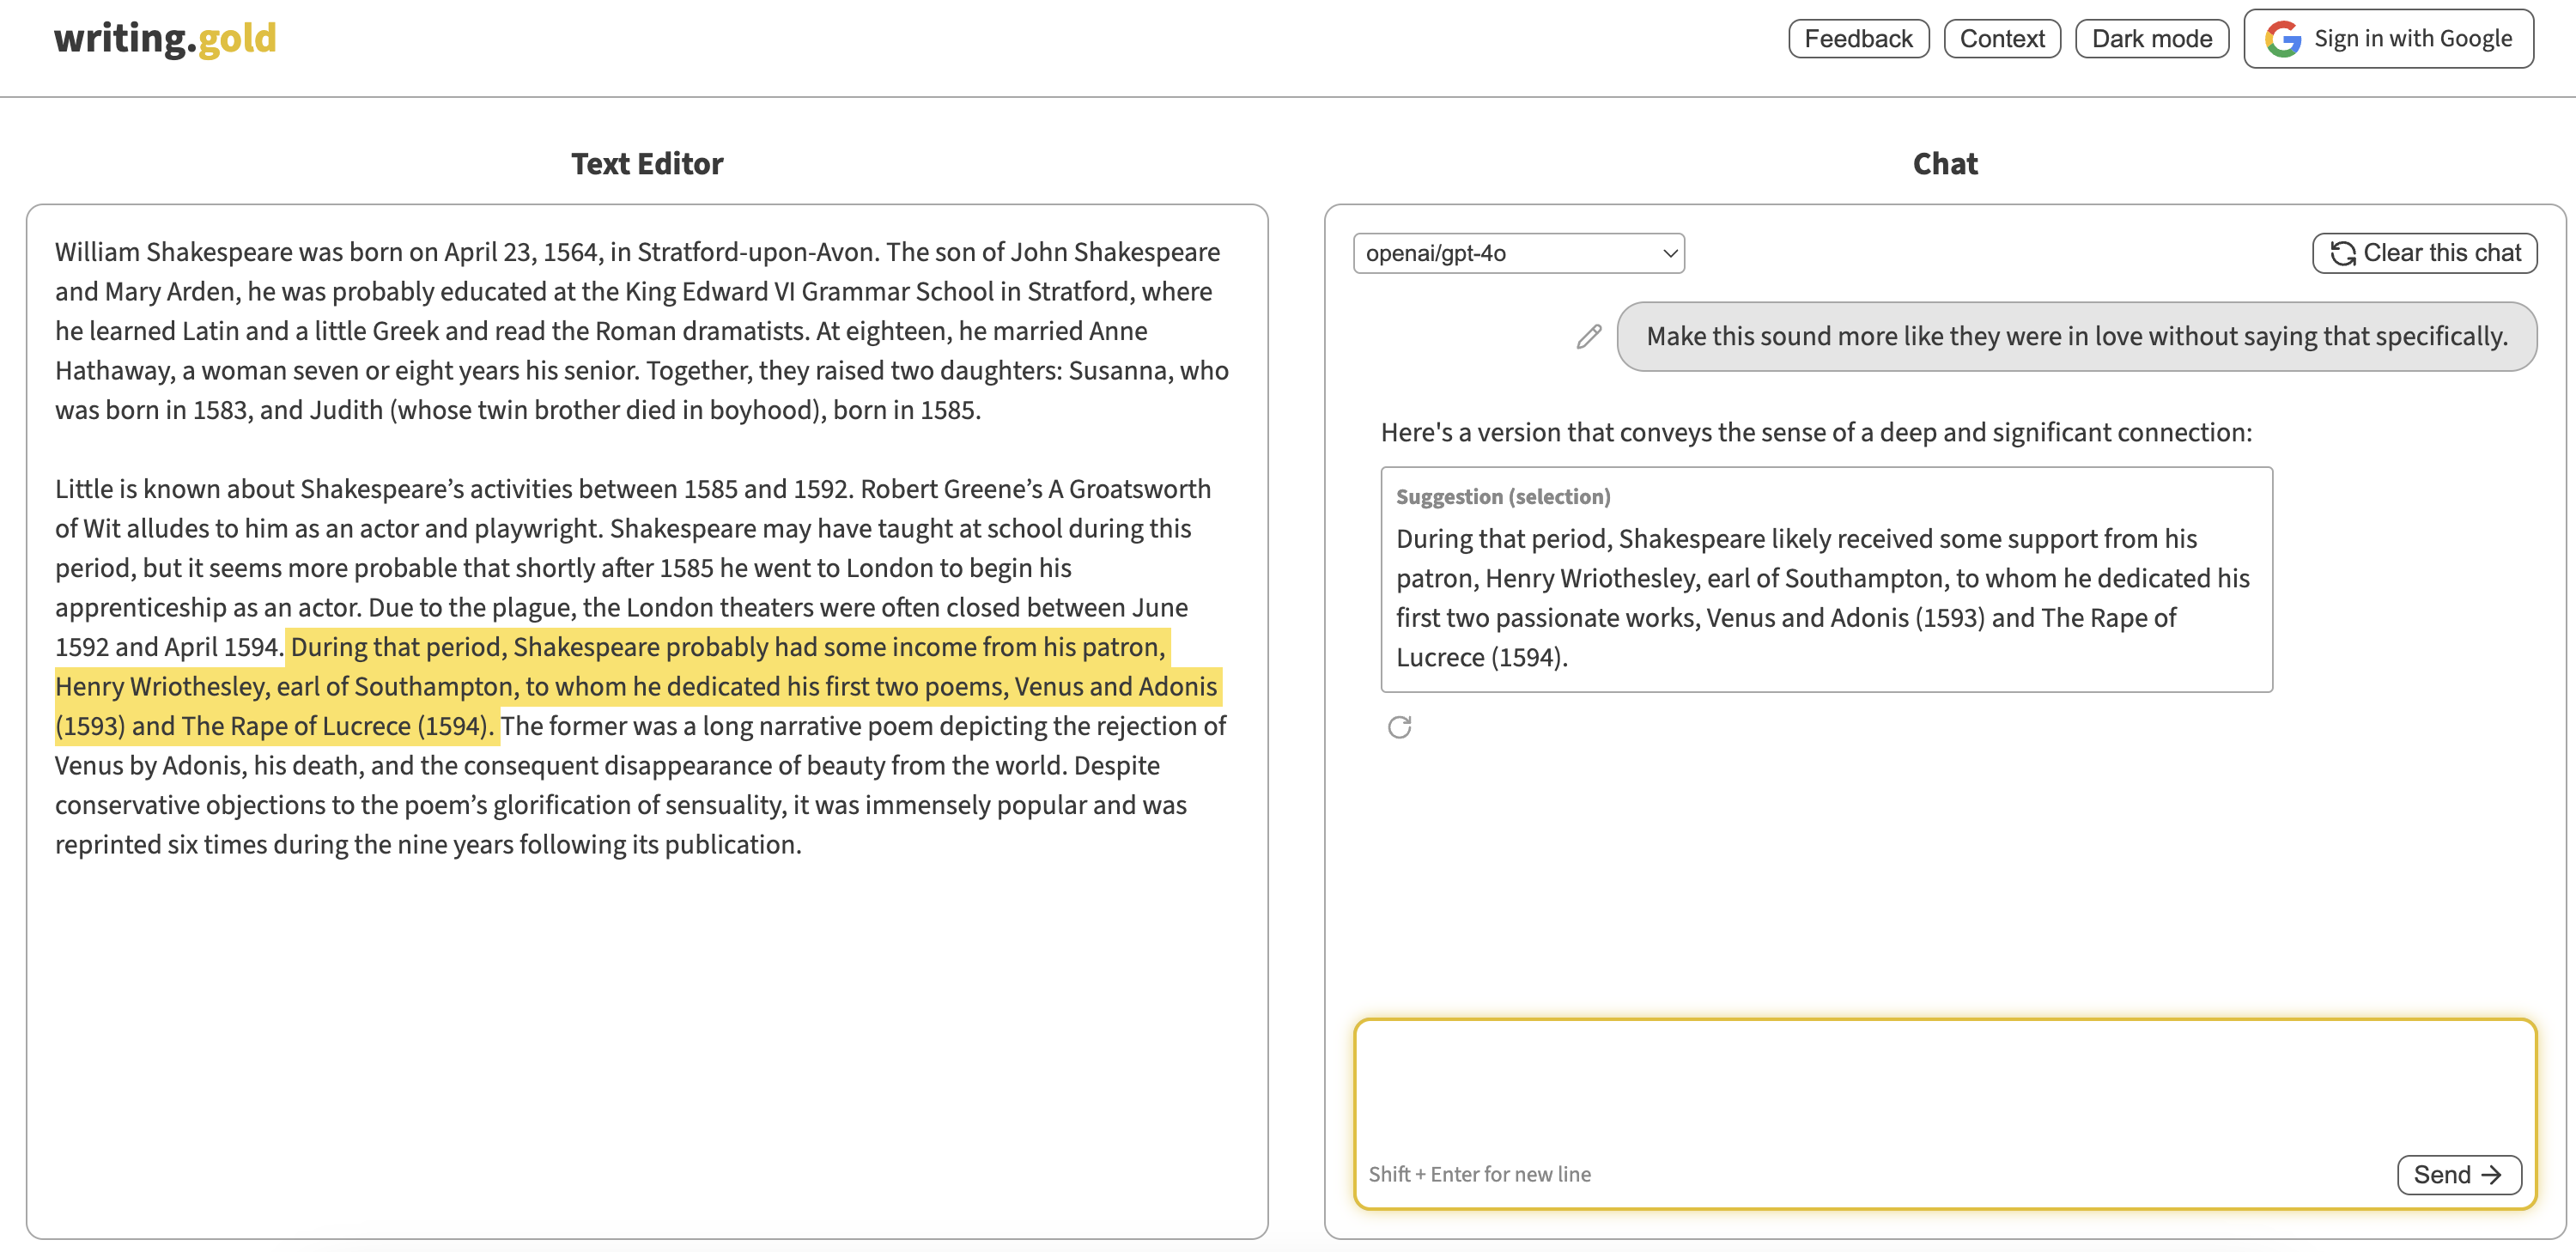This screenshot has width=2576, height=1252.
Task: Click the writing.gold logo
Action: pyautogui.click(x=165, y=39)
